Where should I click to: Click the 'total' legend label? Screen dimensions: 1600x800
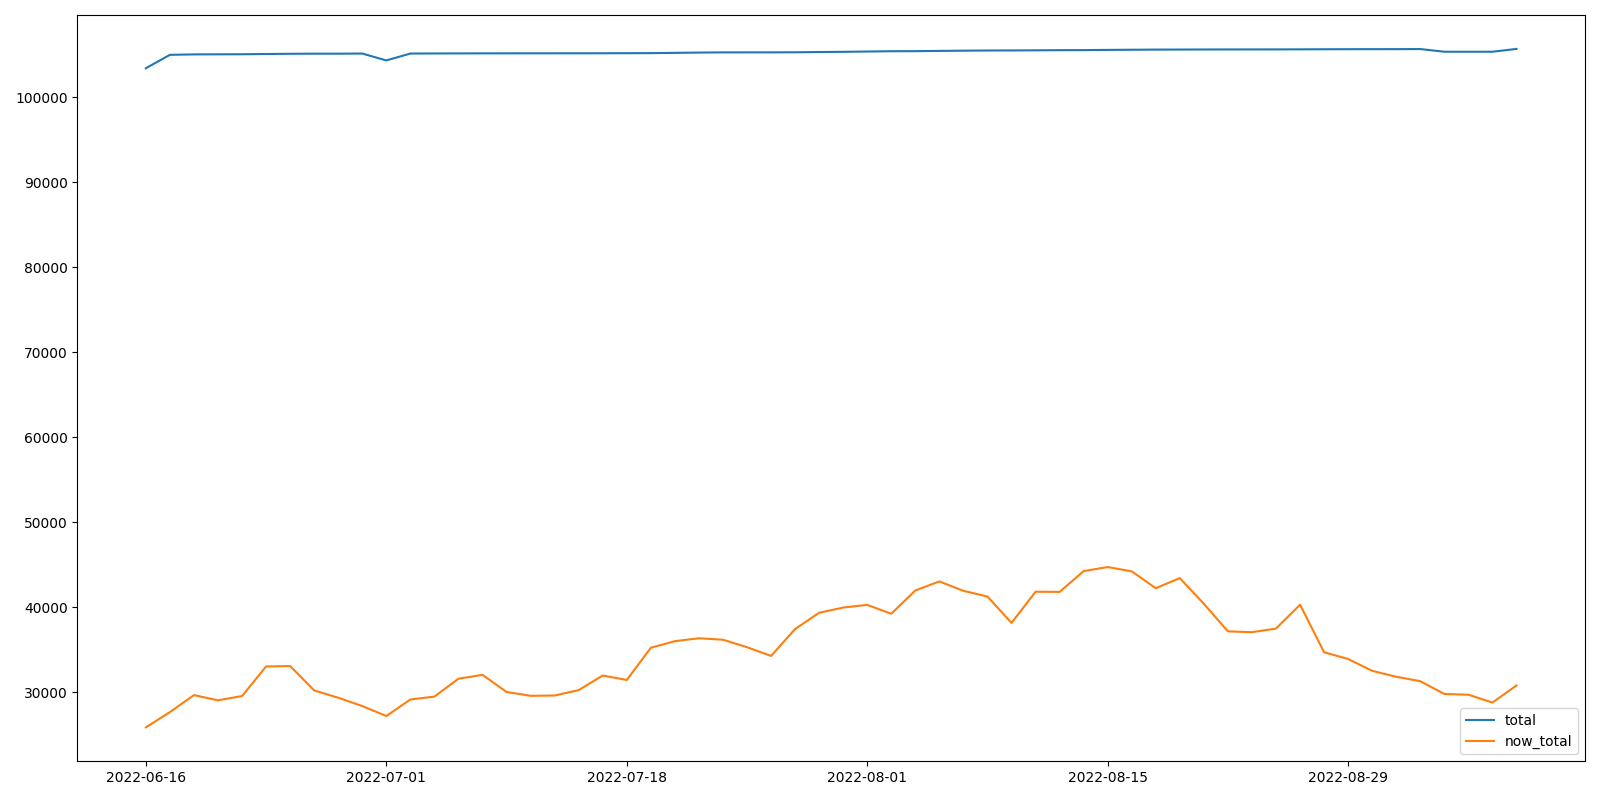click(x=1519, y=720)
